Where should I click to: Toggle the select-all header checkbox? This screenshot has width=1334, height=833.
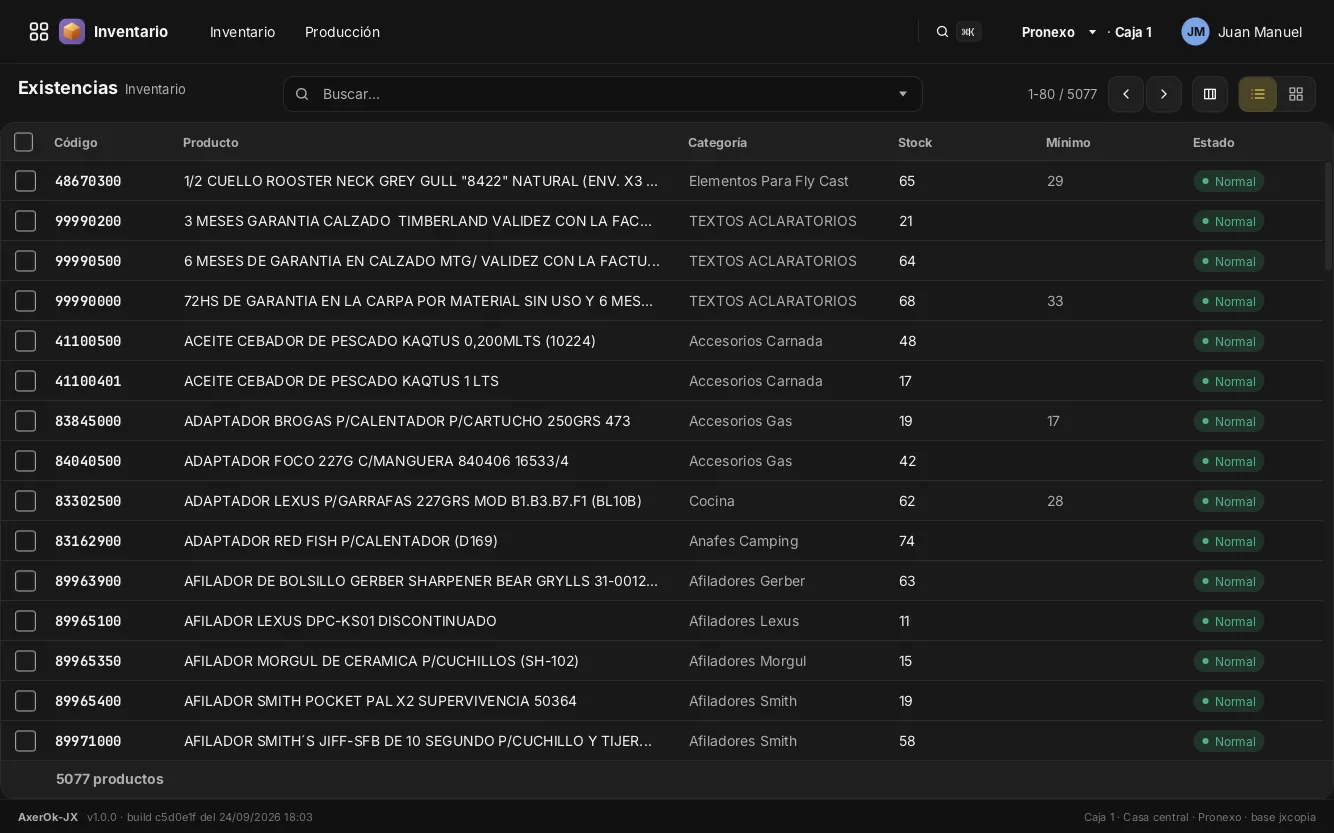coord(24,142)
